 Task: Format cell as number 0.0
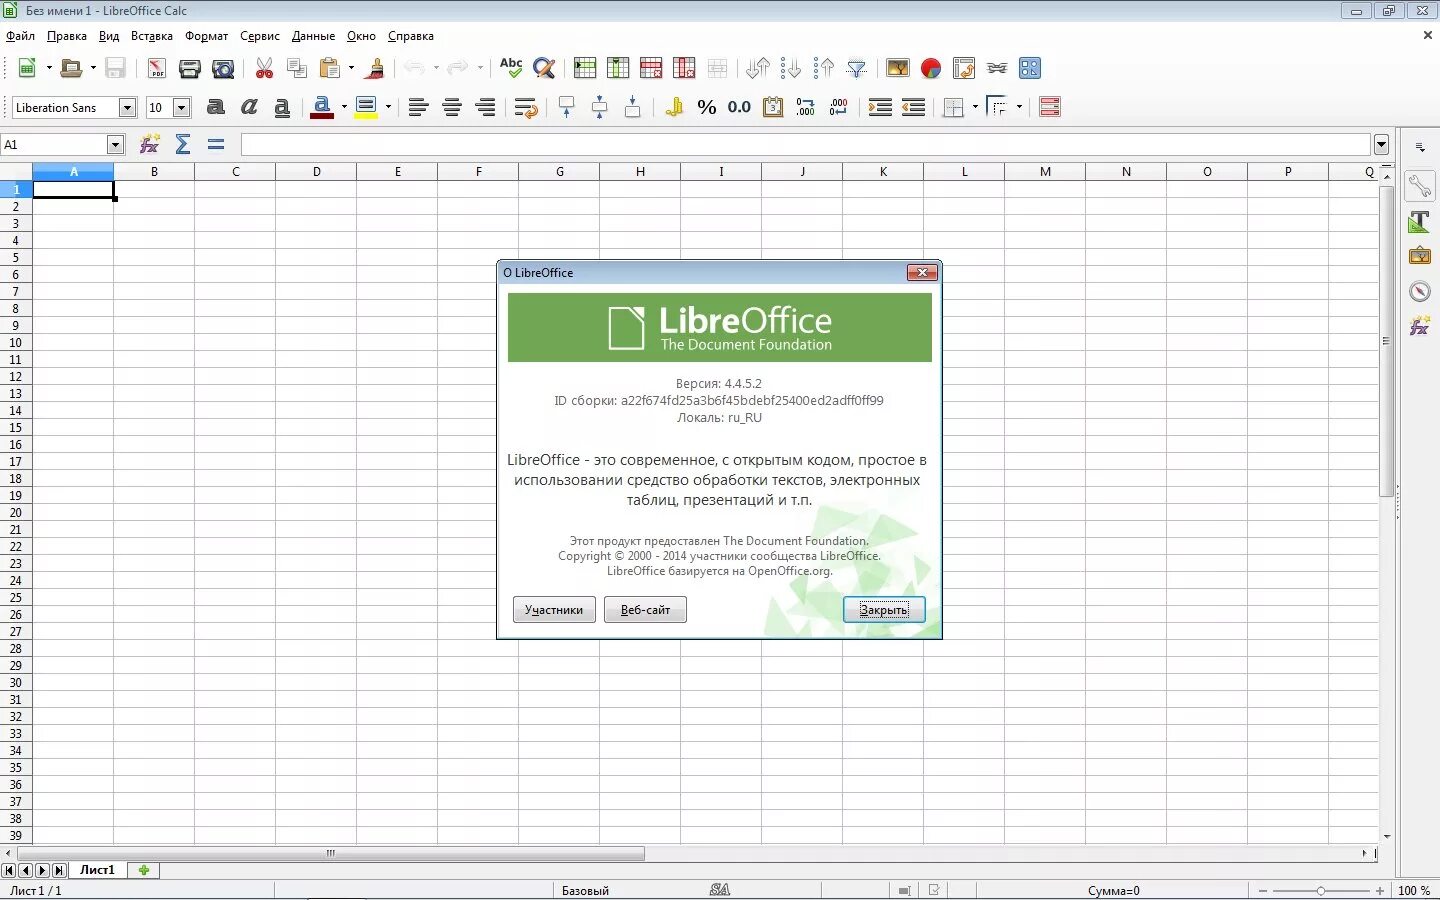pyautogui.click(x=739, y=107)
